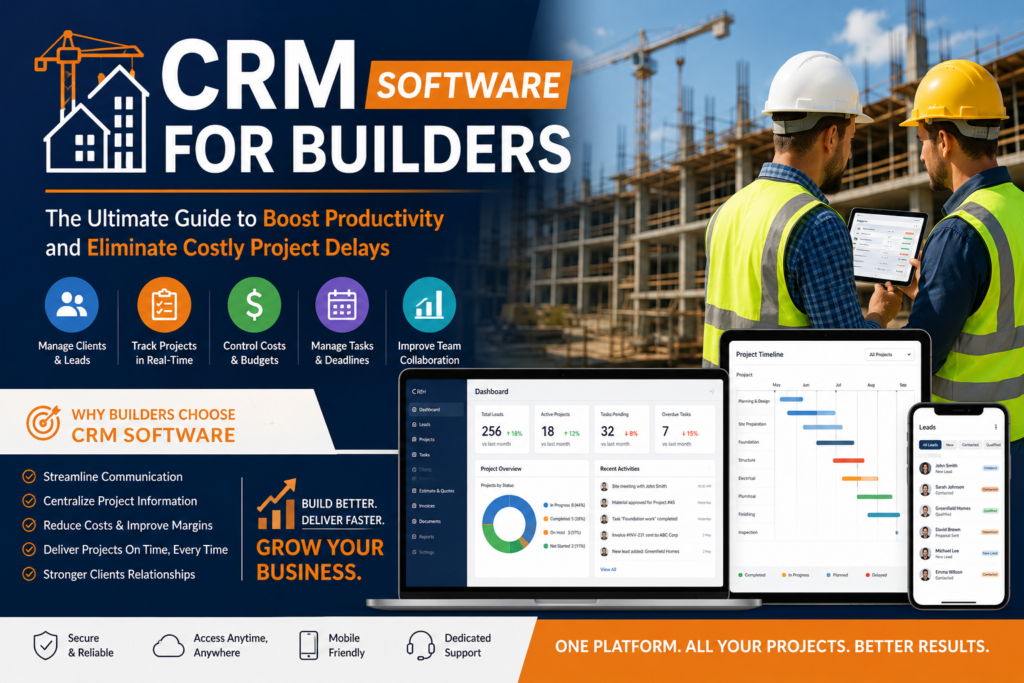
Task: Click the Reduce Costs & Improve Margins check icon
Action: coord(29,525)
